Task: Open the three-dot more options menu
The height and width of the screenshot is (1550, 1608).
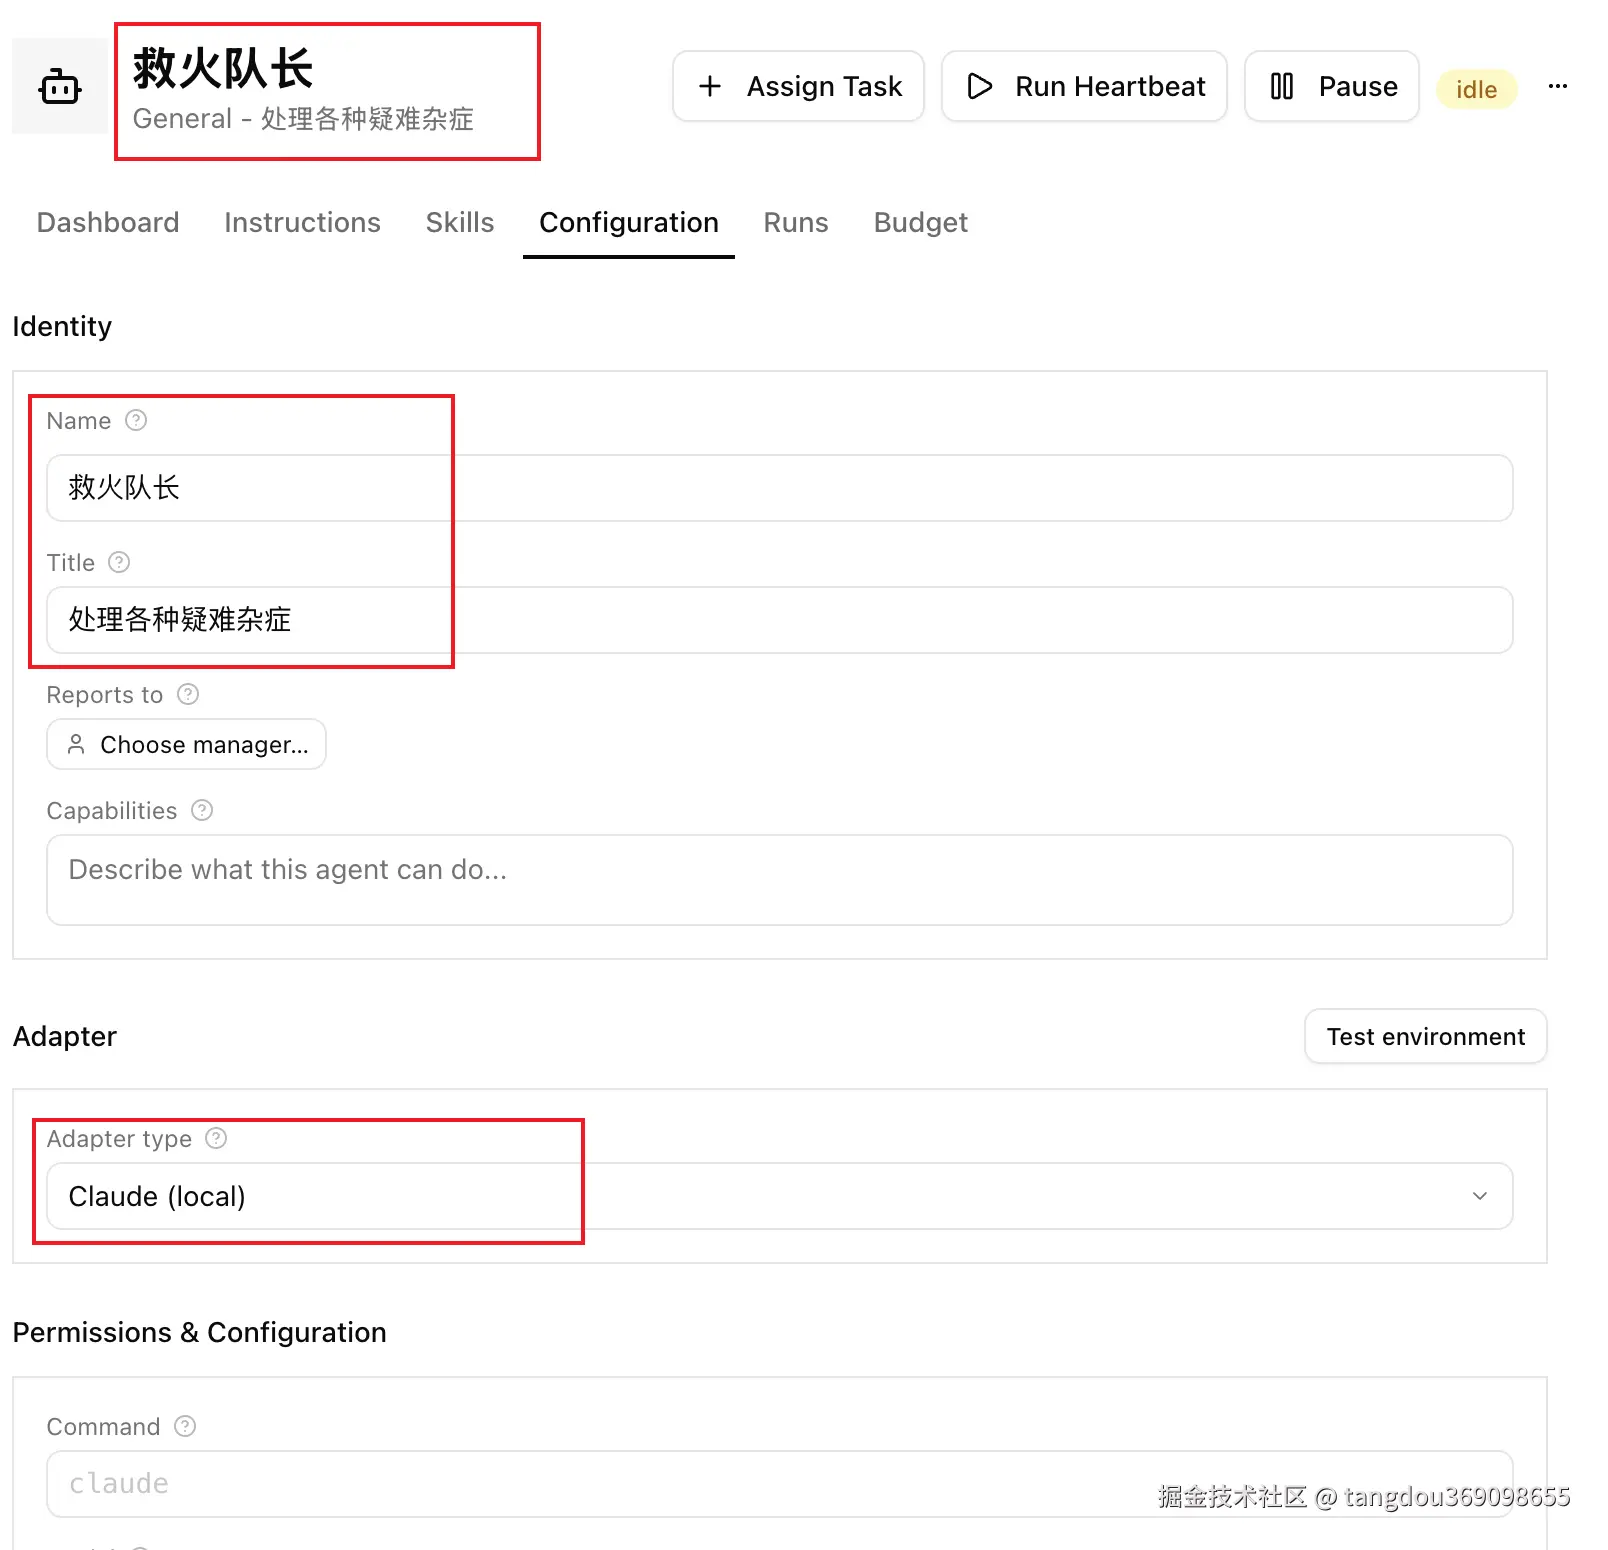Action: click(x=1557, y=86)
